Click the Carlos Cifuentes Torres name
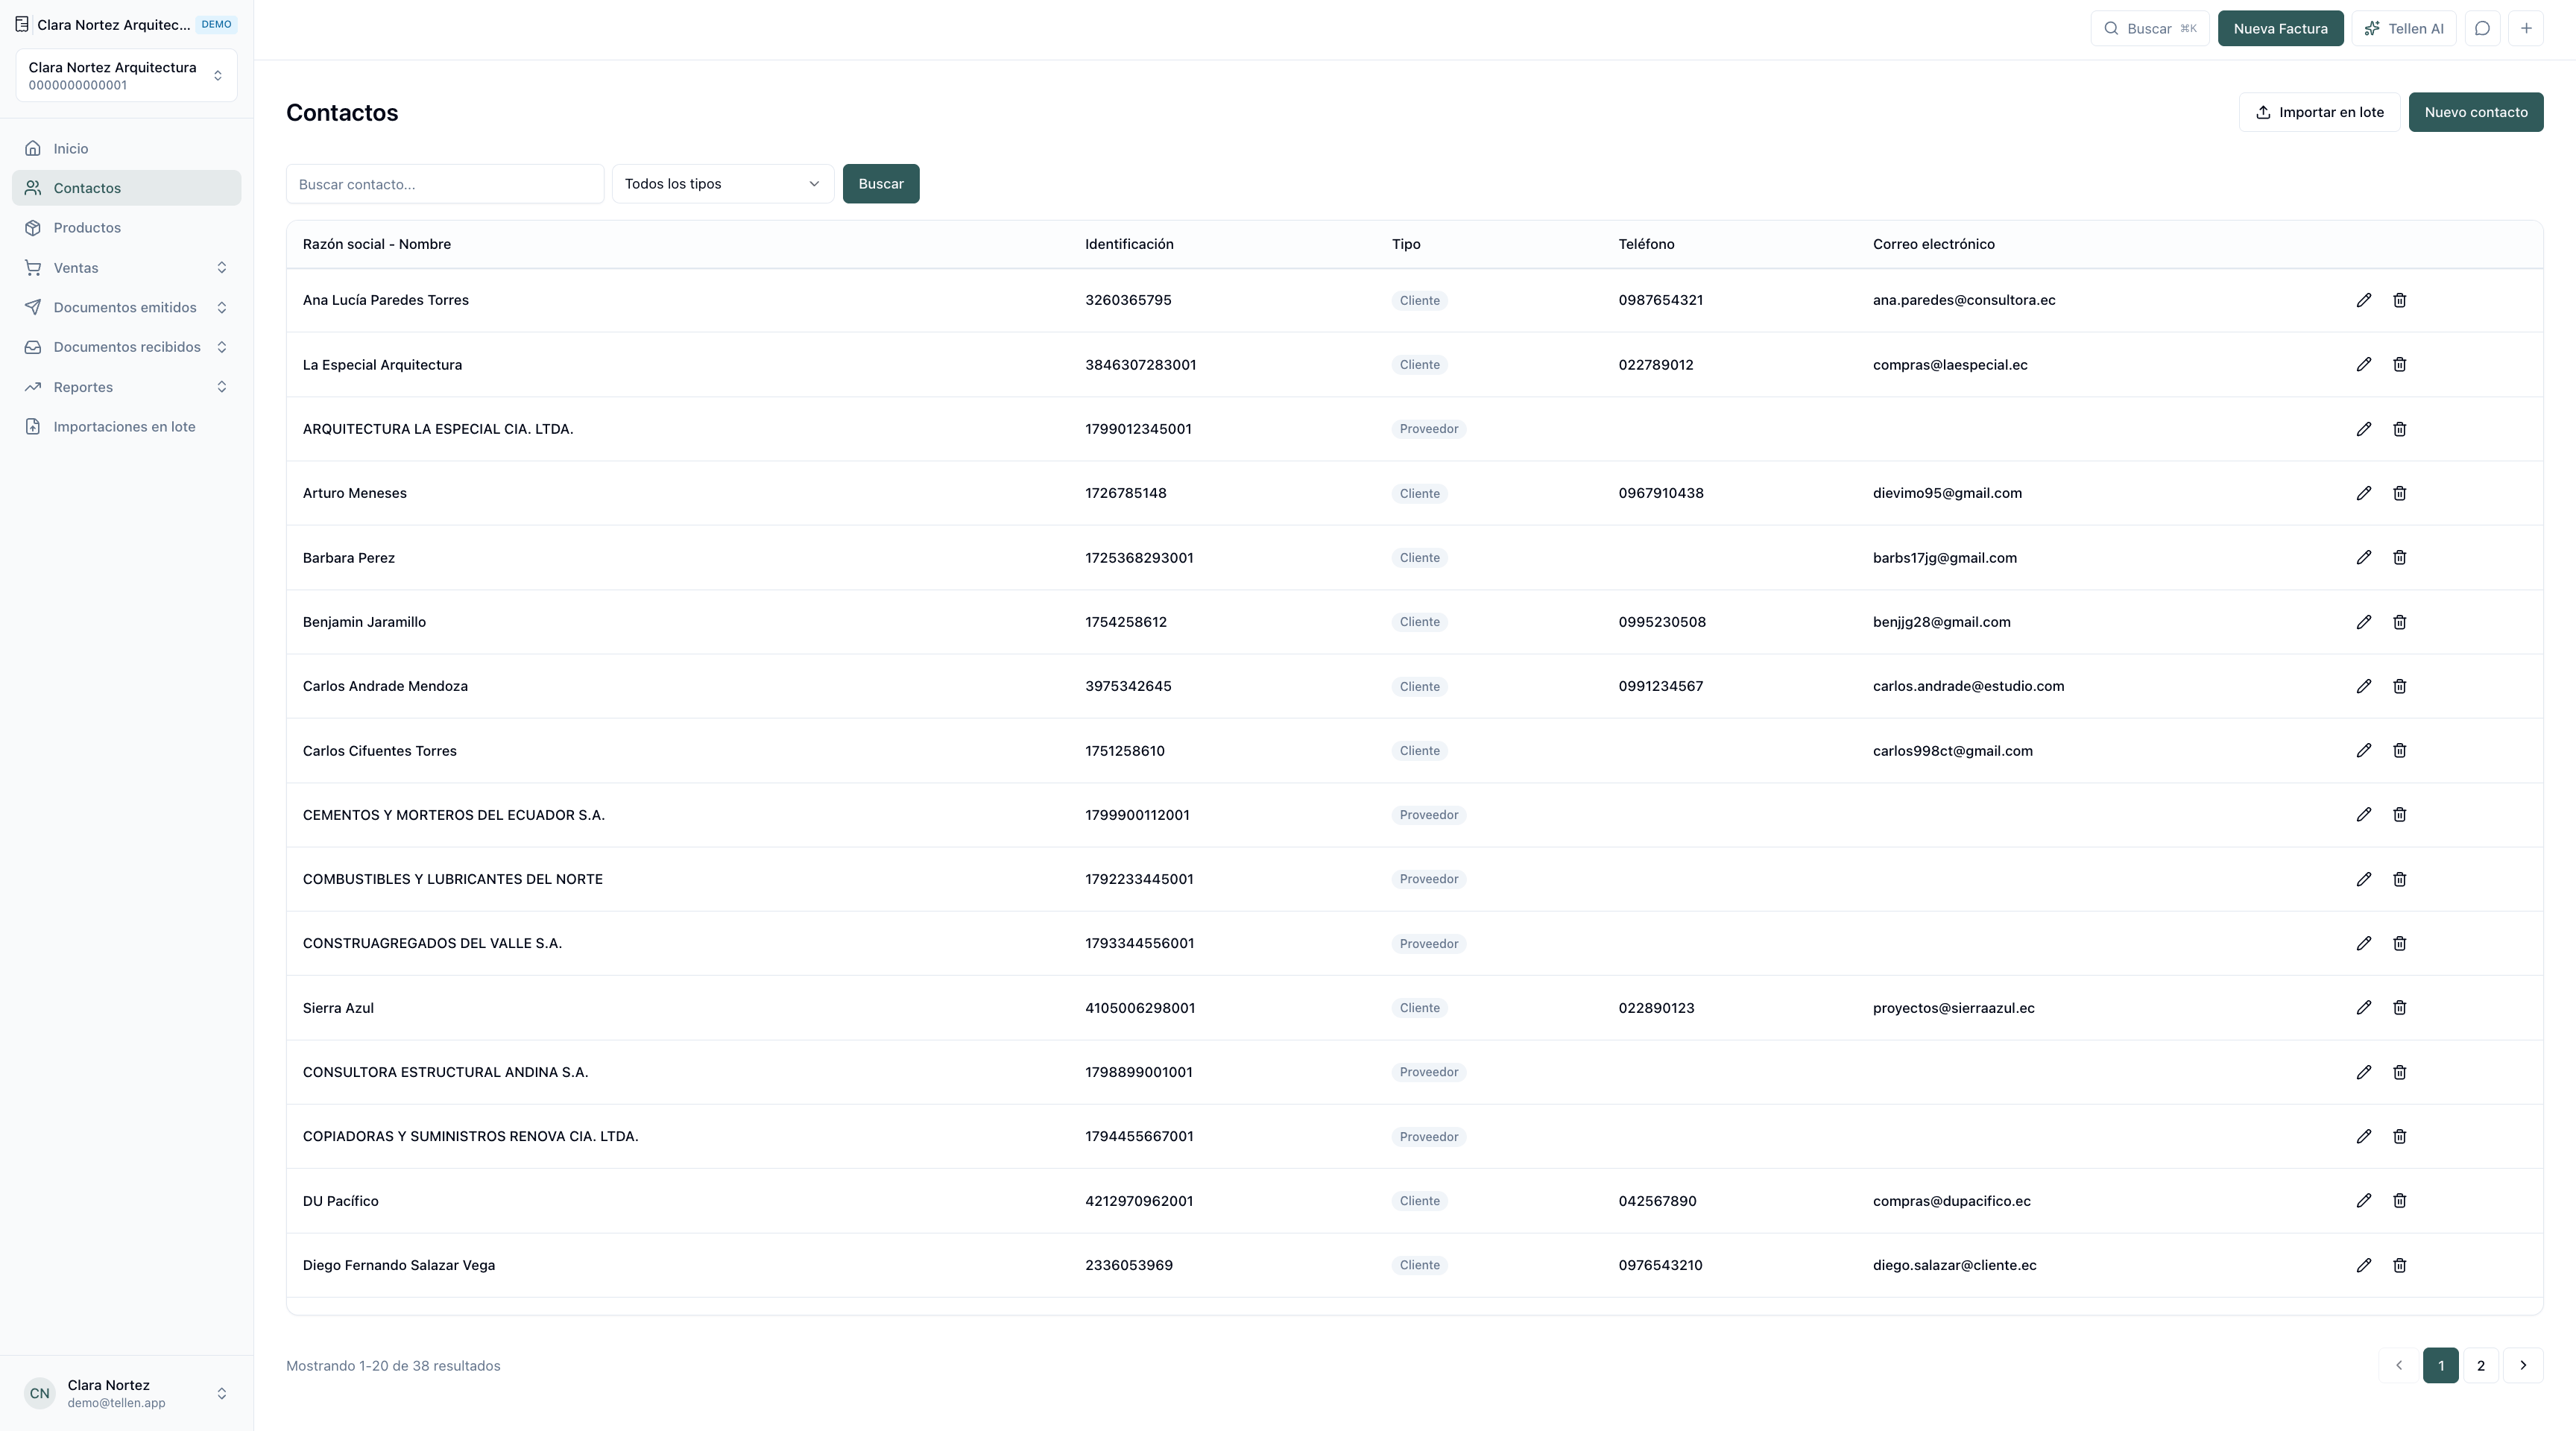Screen dimensions: 2576x1431 pyautogui.click(x=379, y=751)
